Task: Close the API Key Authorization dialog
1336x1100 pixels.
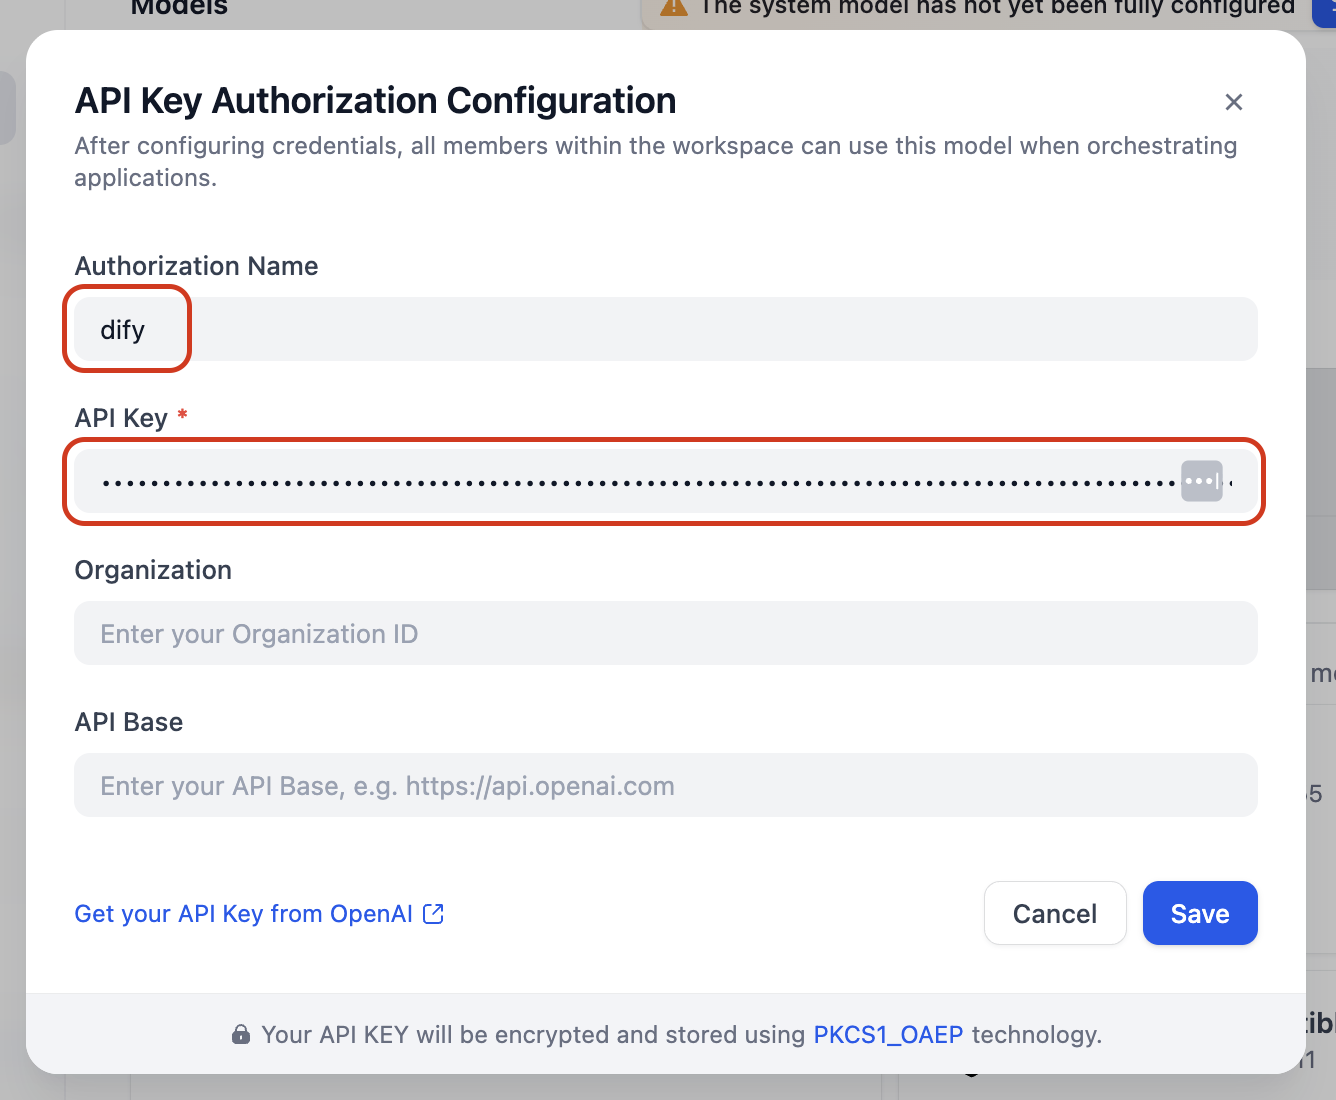Action: tap(1234, 102)
